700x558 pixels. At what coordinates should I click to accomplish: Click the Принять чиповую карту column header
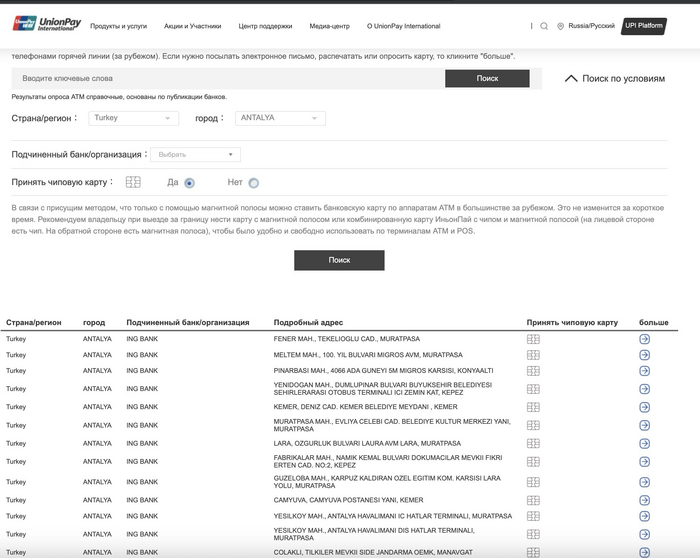[572, 322]
